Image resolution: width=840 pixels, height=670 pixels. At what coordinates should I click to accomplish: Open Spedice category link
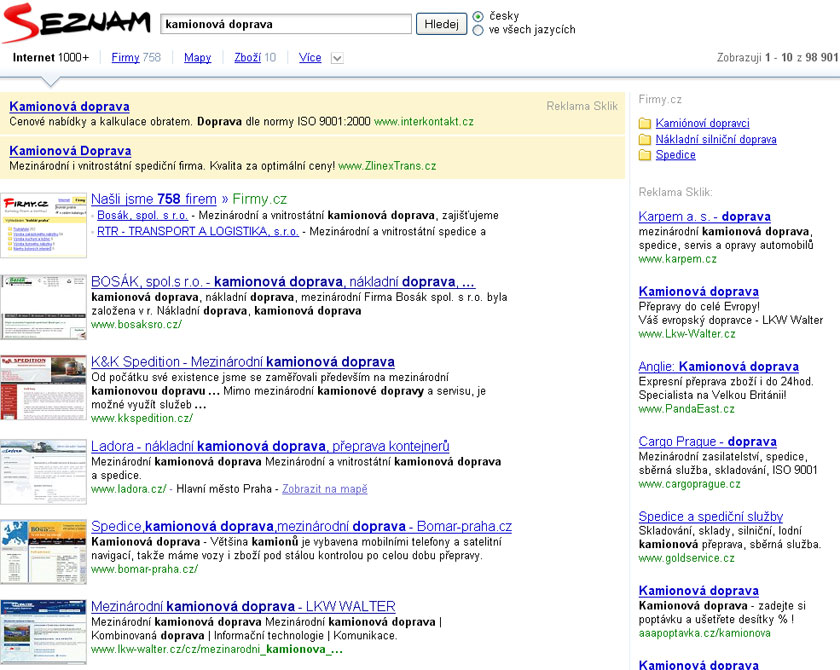(676, 155)
